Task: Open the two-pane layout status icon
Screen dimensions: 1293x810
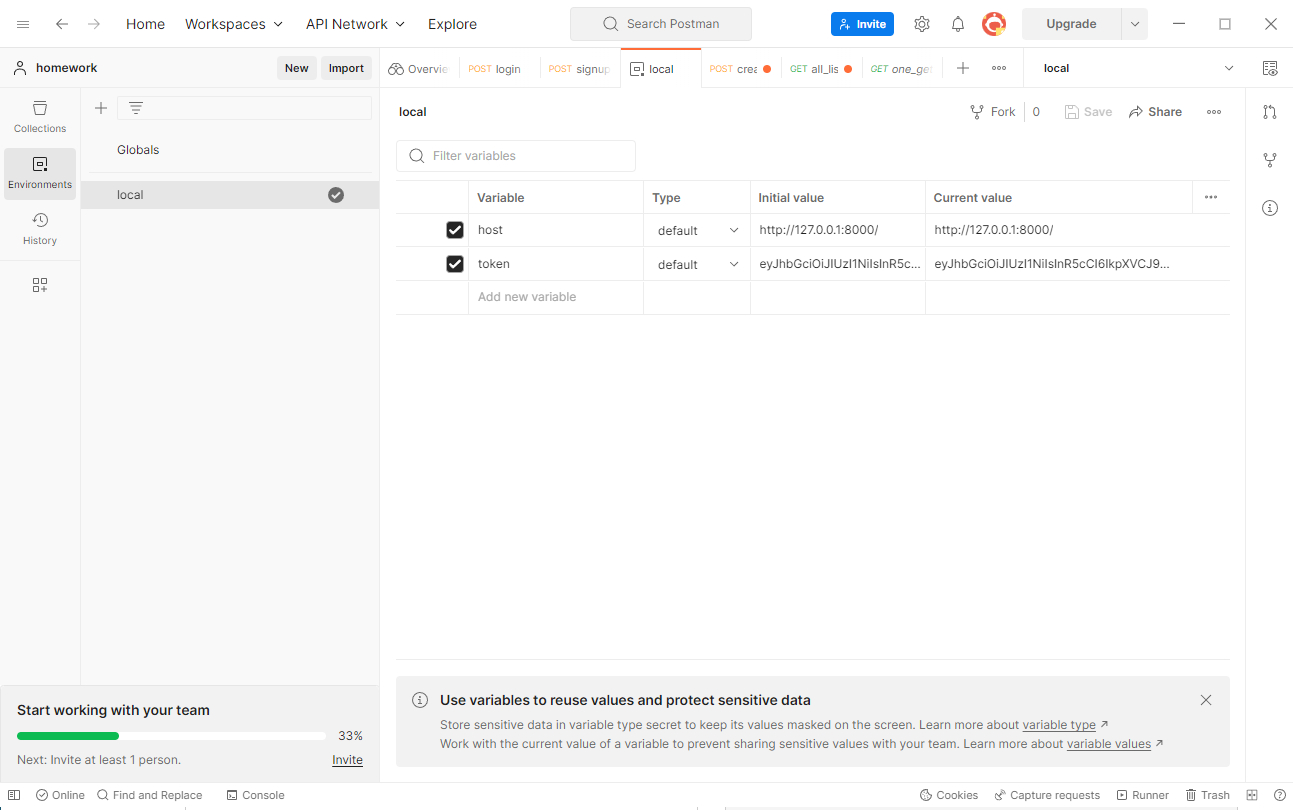Action: [1252, 795]
